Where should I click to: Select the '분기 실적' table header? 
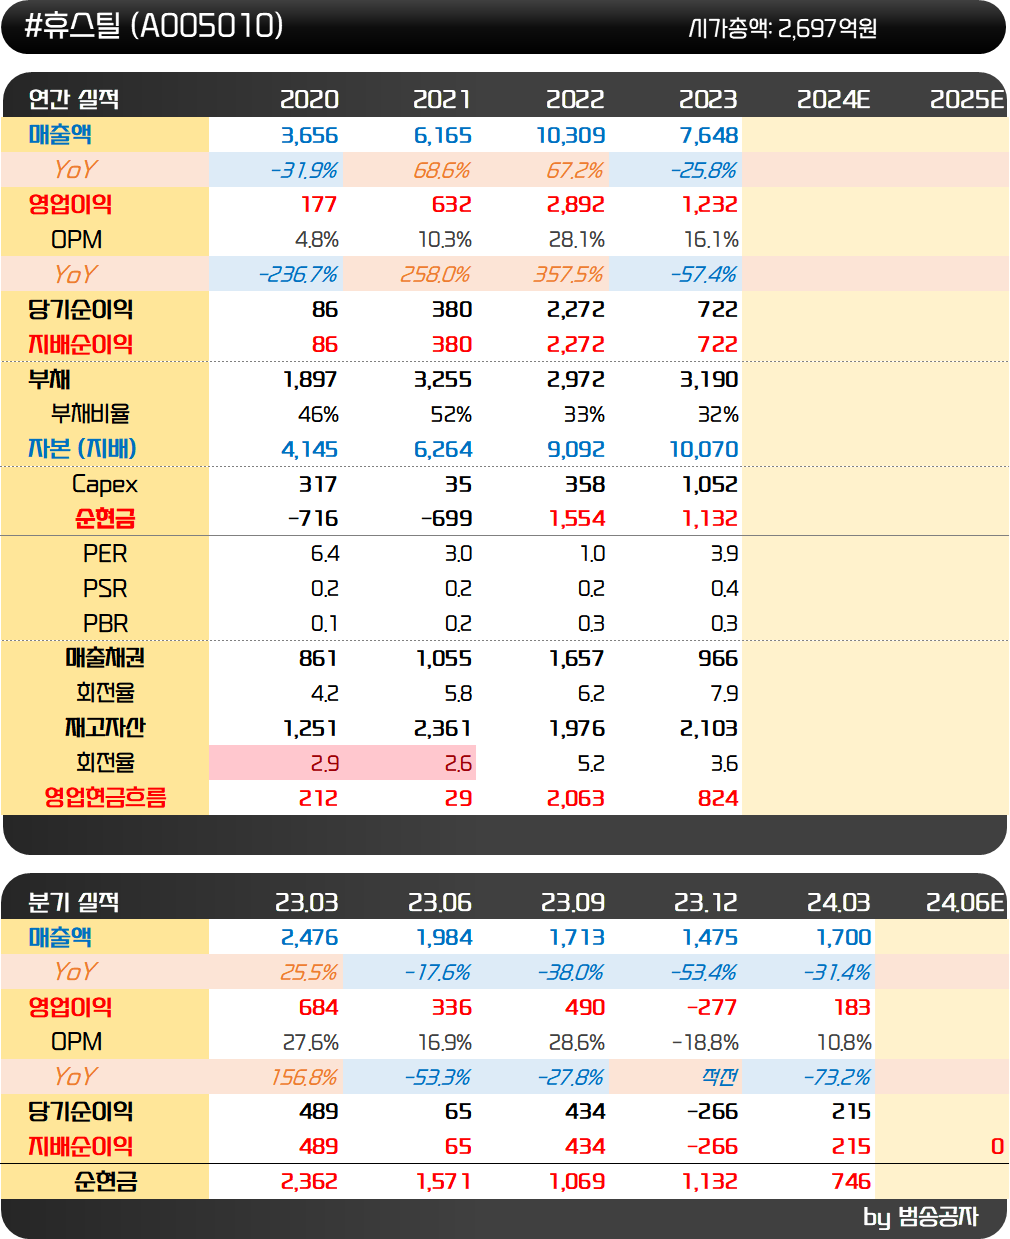pos(74,902)
